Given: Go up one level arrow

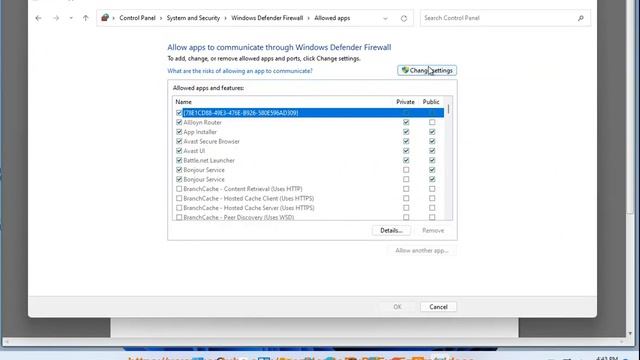Looking at the screenshot, I should pos(85,18).
